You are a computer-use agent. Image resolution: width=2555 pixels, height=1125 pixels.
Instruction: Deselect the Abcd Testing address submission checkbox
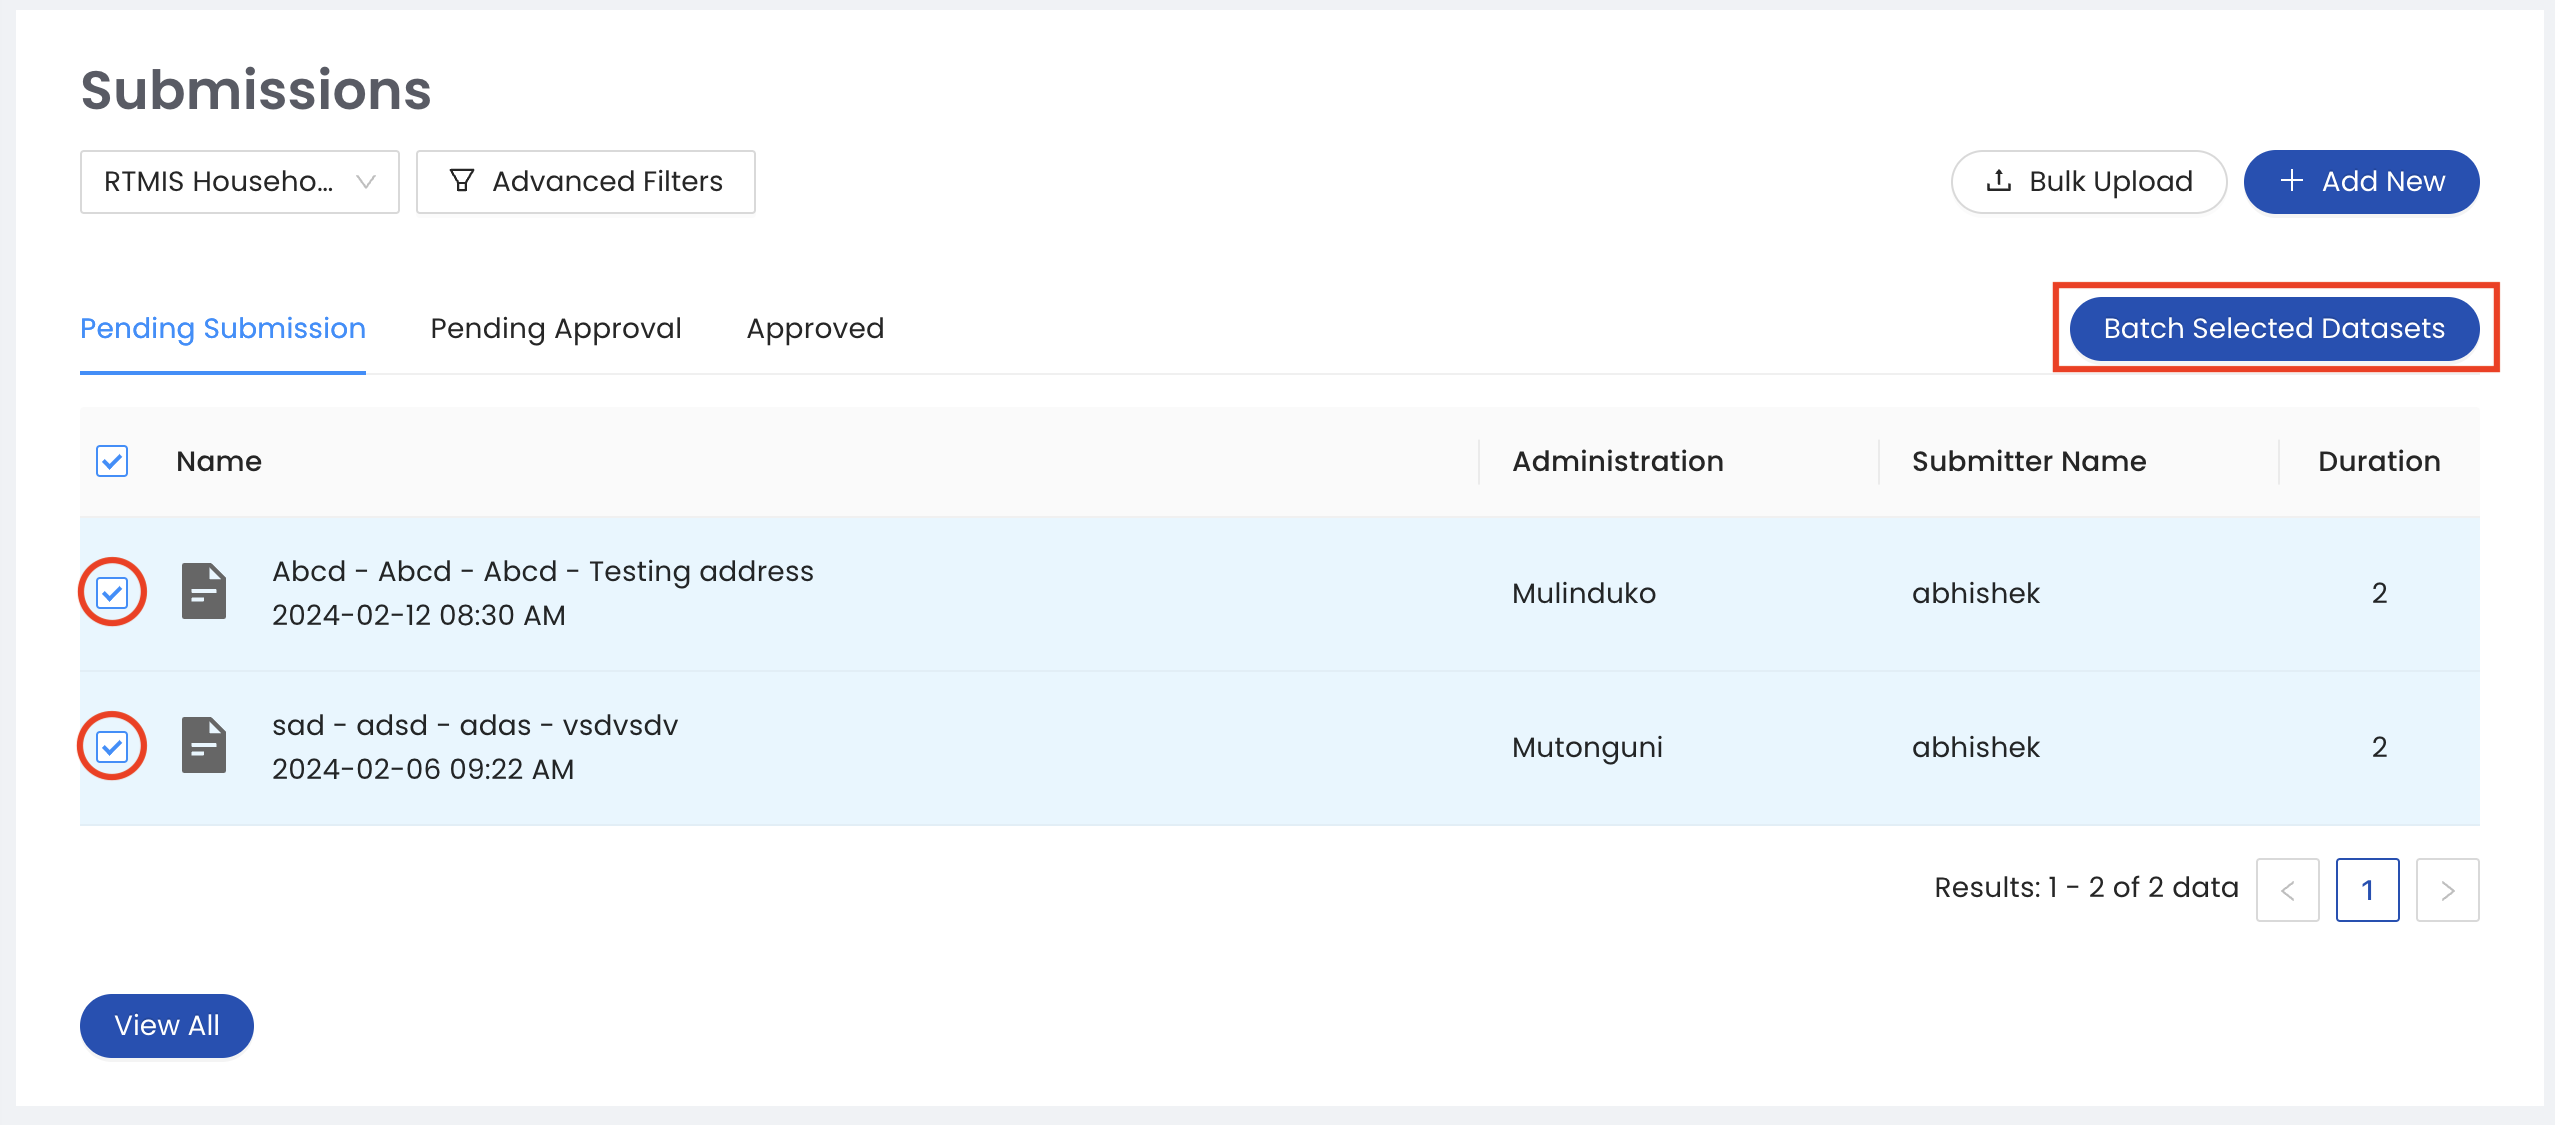[x=111, y=592]
